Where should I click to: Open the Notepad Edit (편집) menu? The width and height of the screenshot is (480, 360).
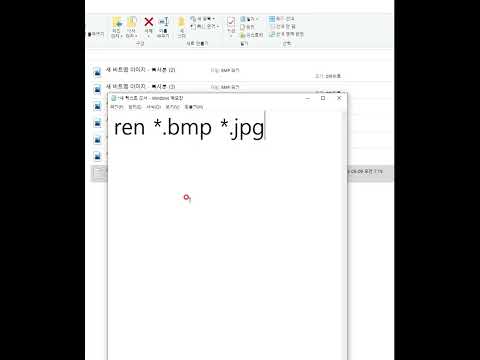coord(135,107)
